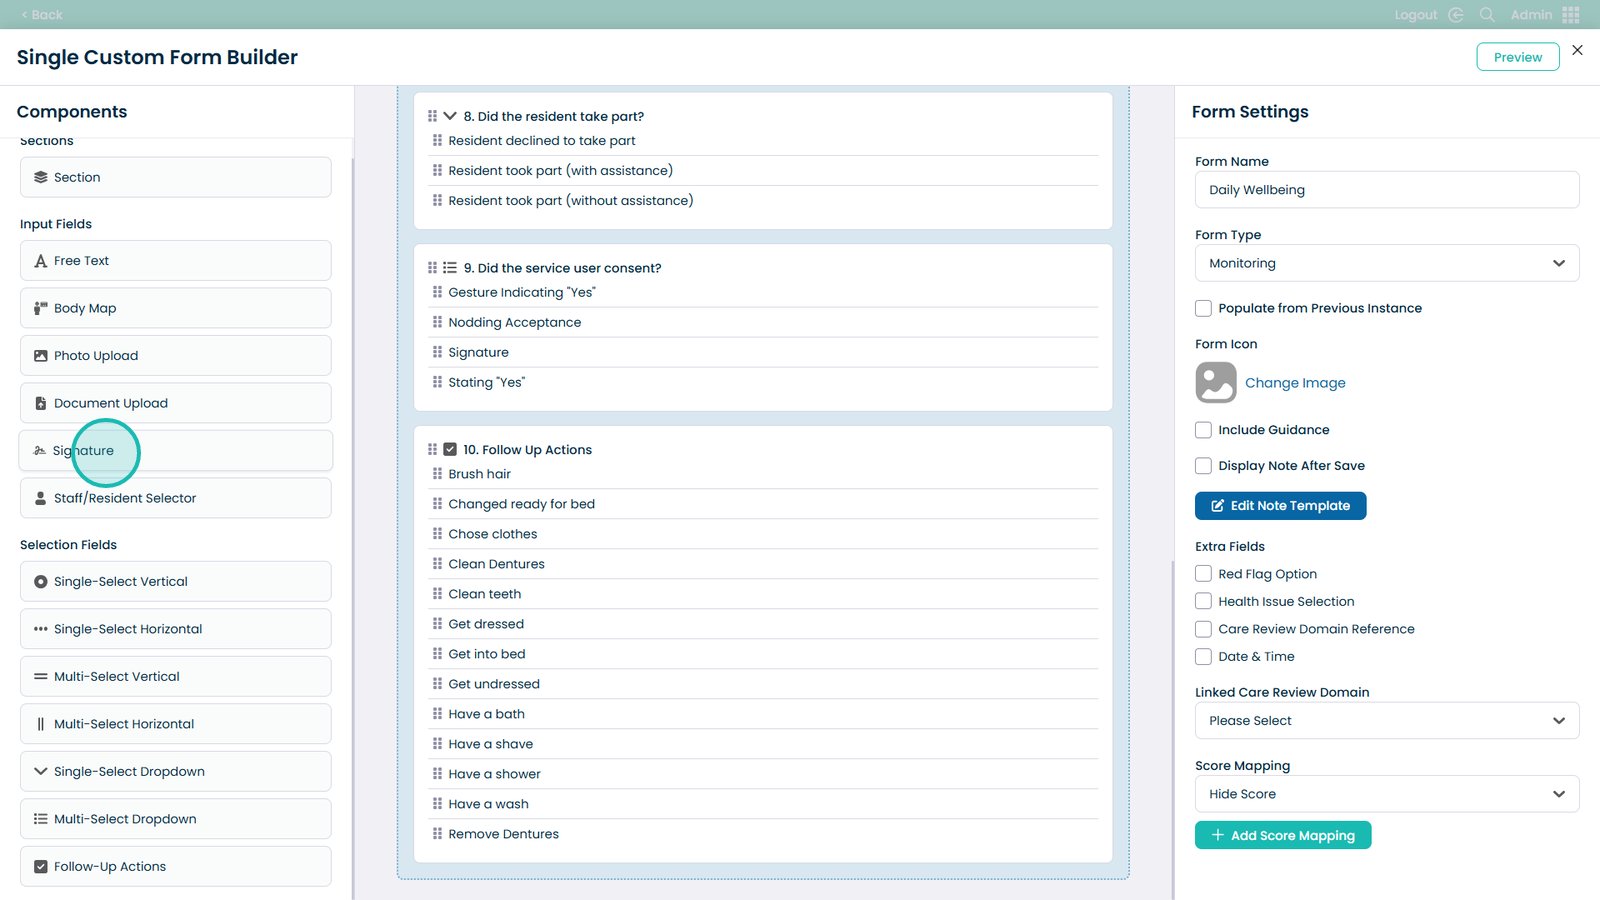The image size is (1600, 900).
Task: Click drag handle beside 'Brush hair'
Action: (437, 474)
